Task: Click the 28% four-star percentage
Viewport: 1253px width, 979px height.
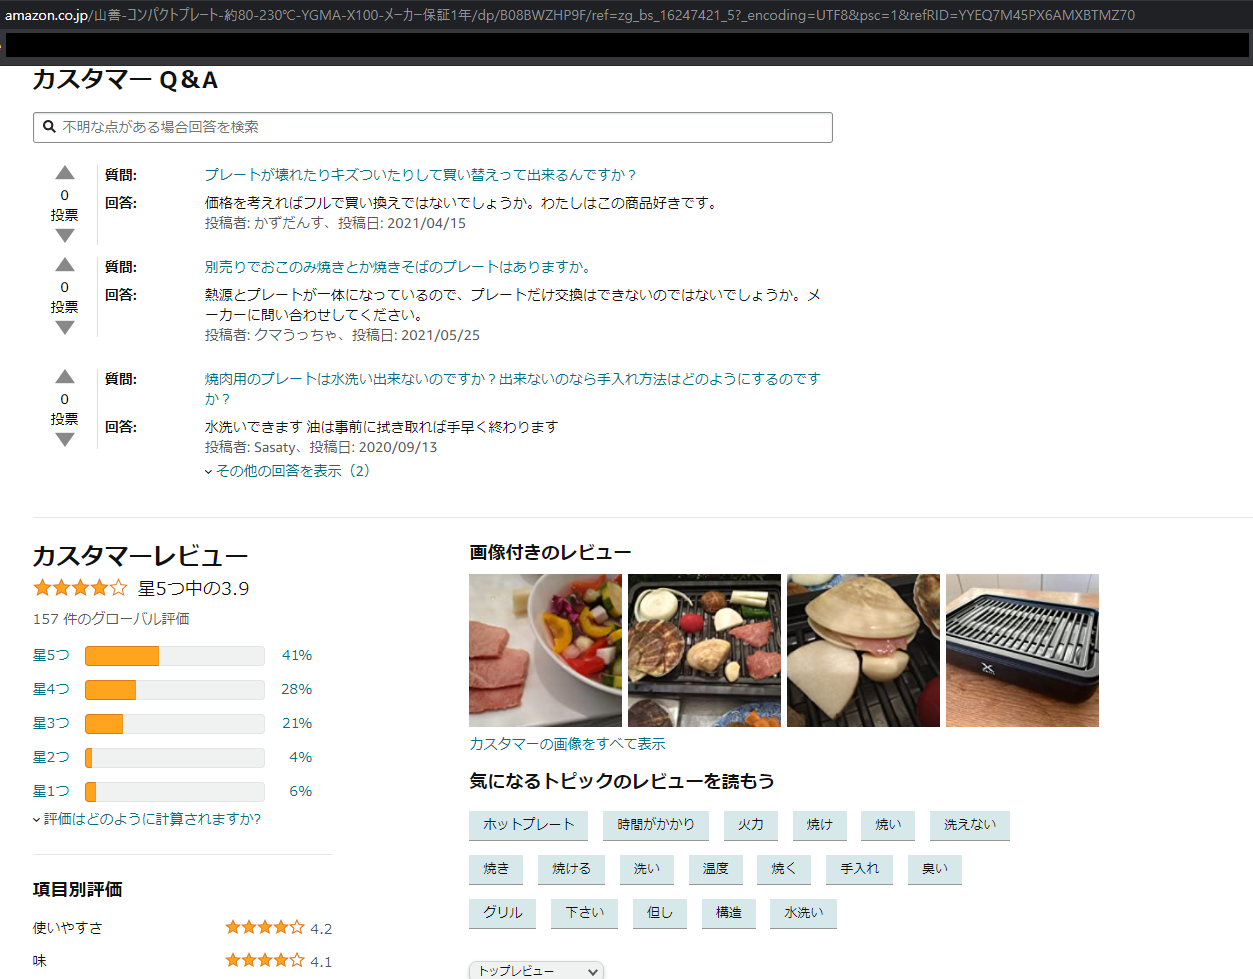Action: coord(297,689)
